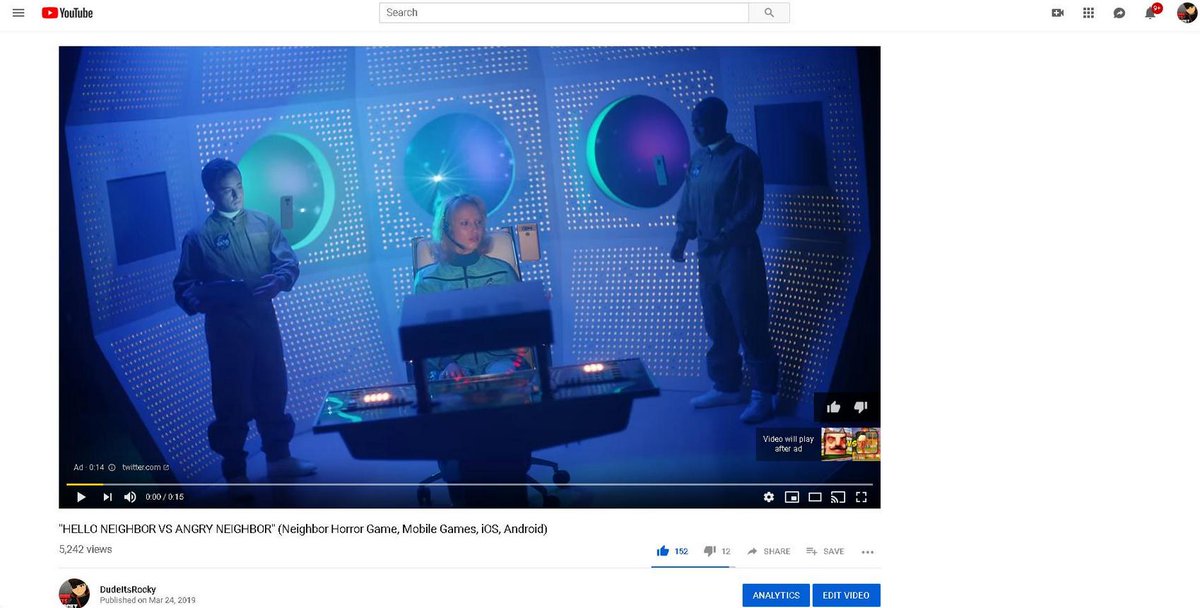Open the account avatar menu

(x=1187, y=13)
